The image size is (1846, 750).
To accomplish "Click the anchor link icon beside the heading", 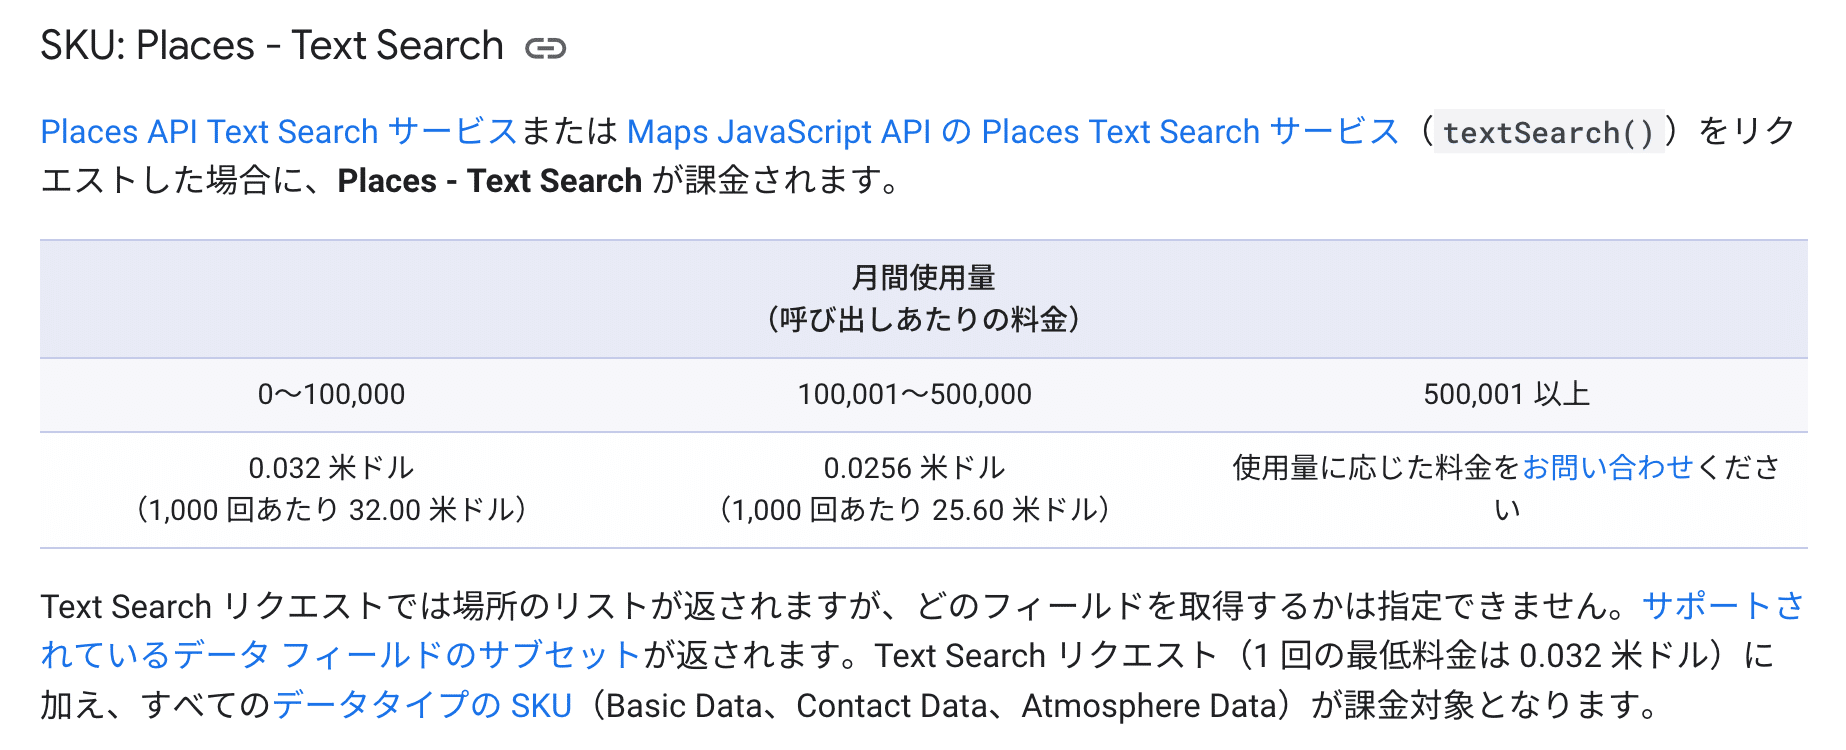I will (546, 48).
